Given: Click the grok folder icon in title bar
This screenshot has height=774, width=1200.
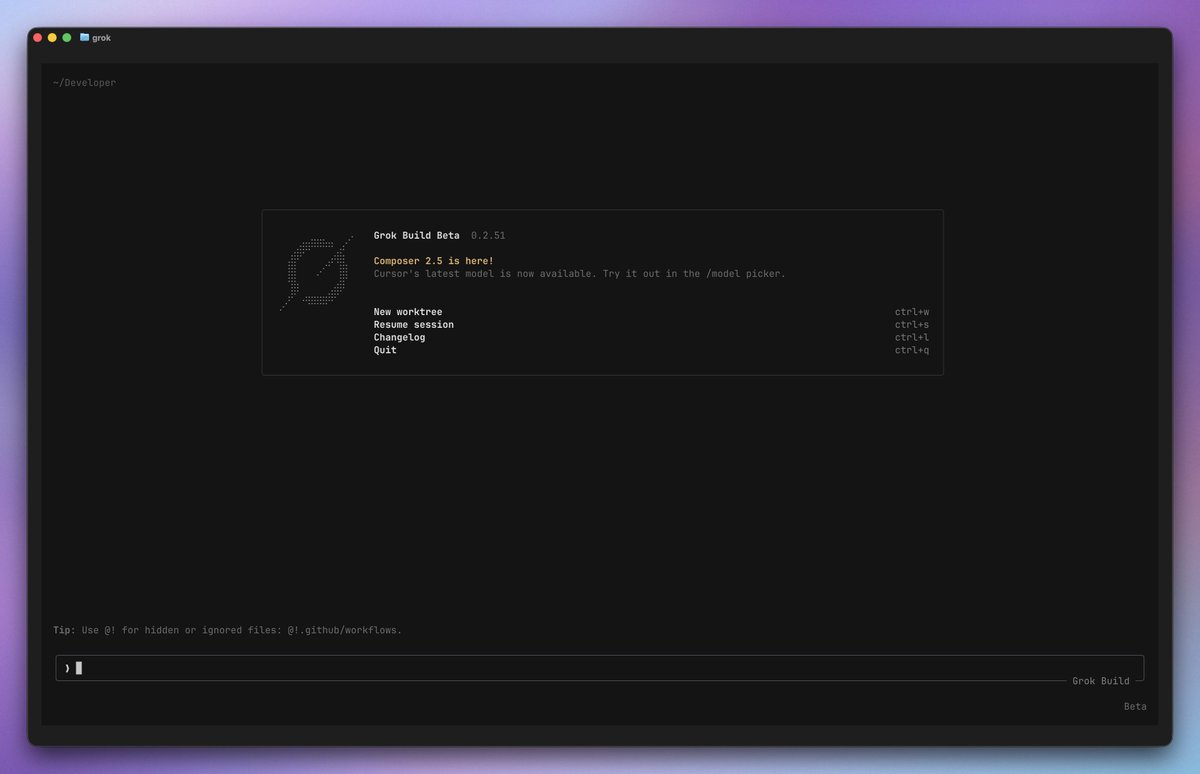Looking at the screenshot, I should click(85, 37).
